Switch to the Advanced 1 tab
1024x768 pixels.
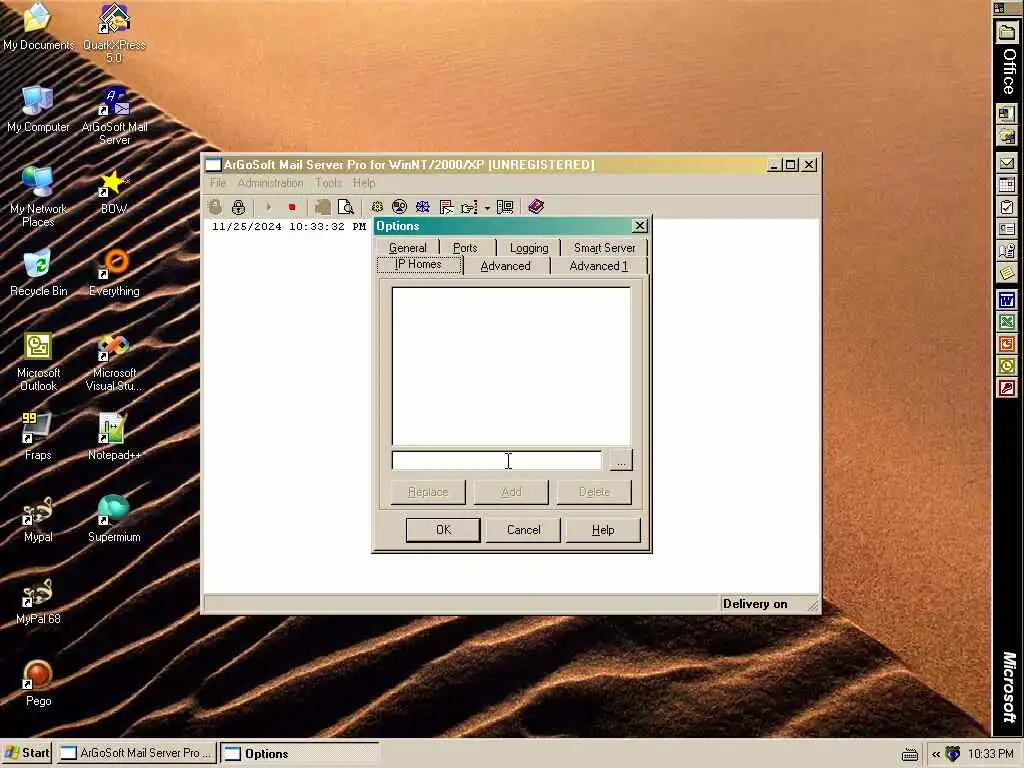pos(598,266)
